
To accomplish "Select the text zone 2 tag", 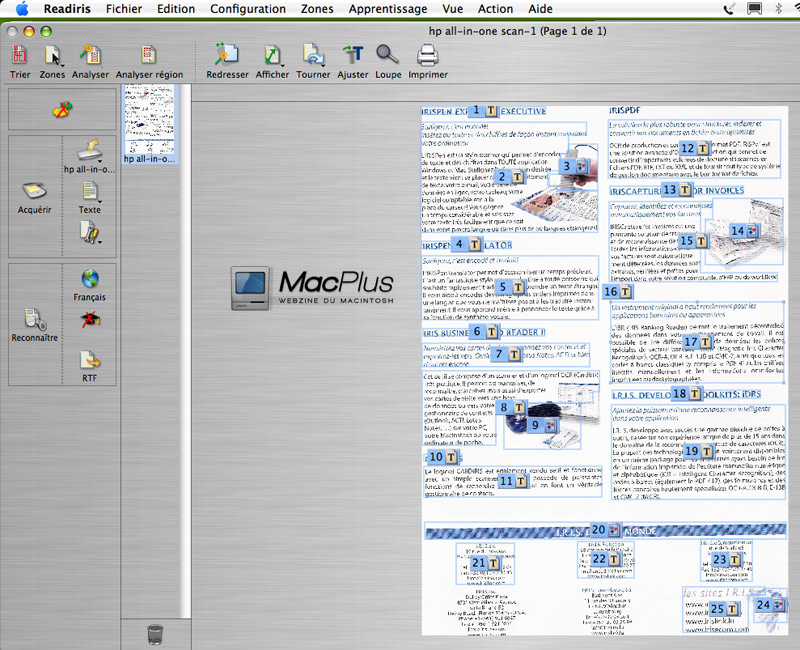I will tap(509, 177).
